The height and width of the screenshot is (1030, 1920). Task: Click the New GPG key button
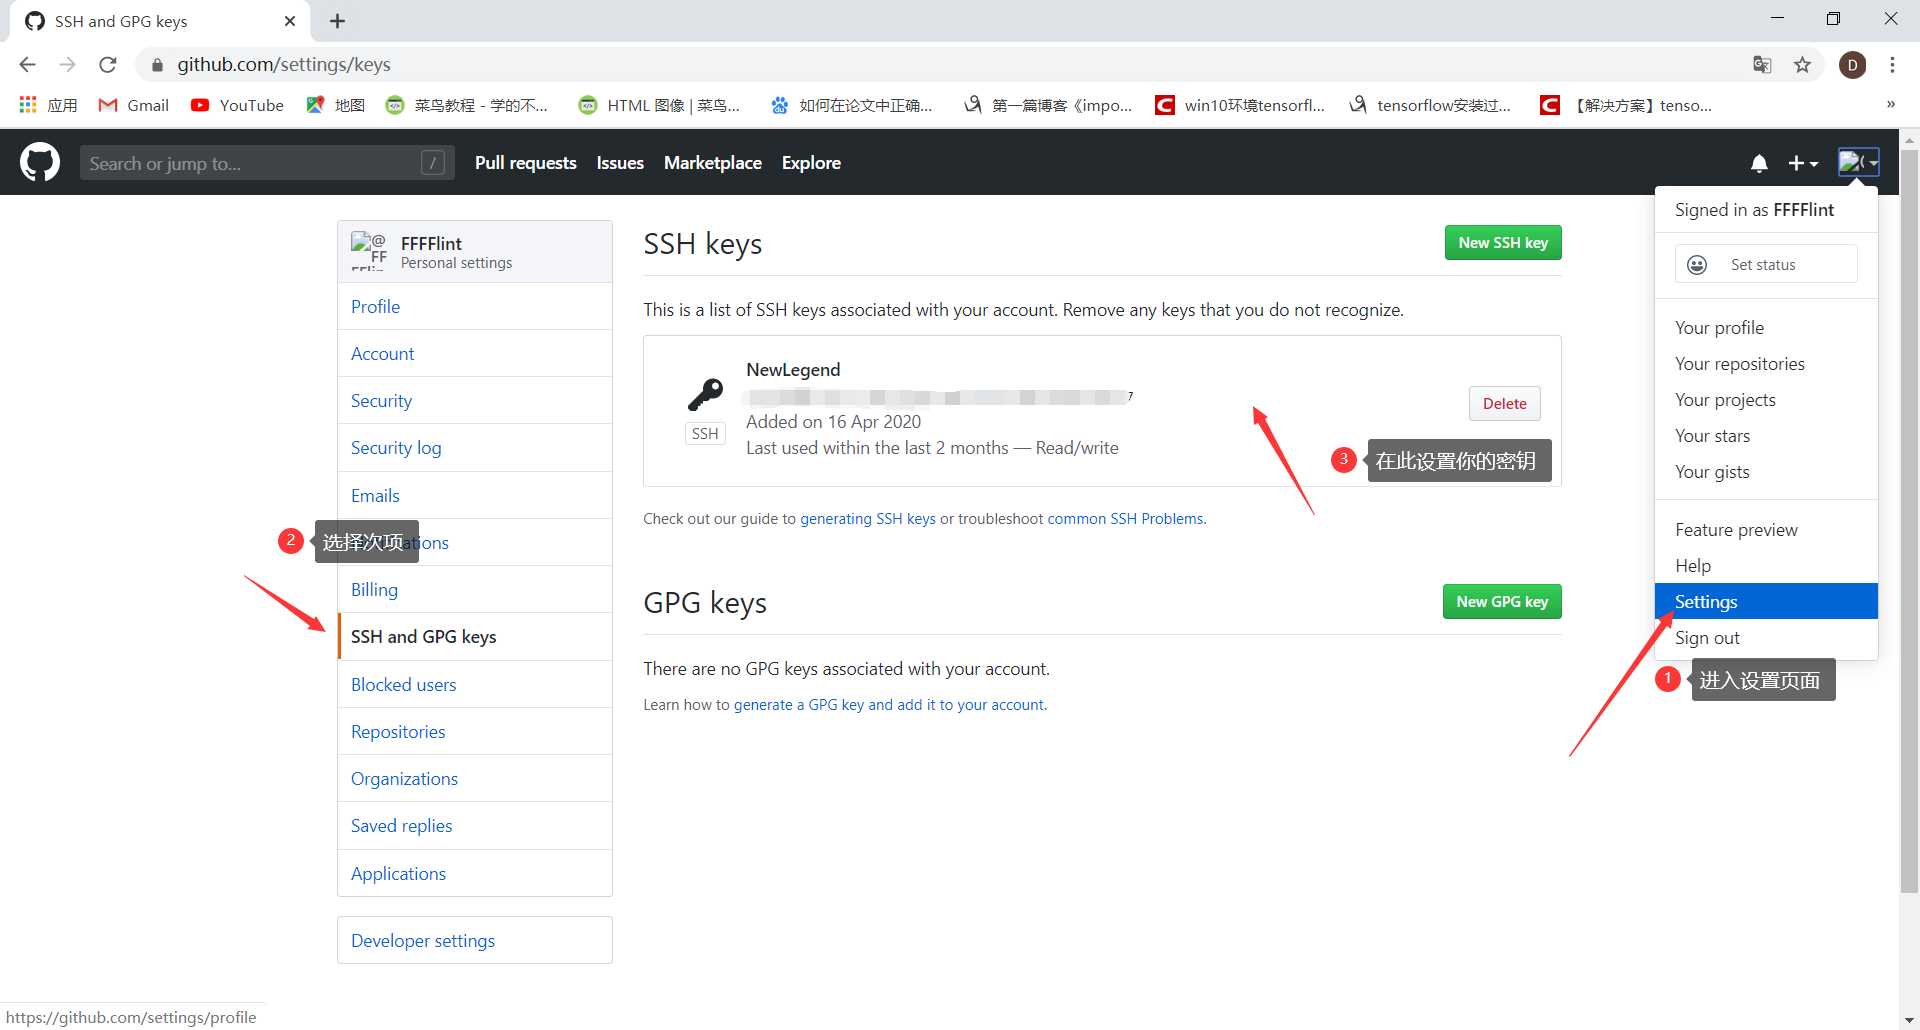(x=1502, y=602)
